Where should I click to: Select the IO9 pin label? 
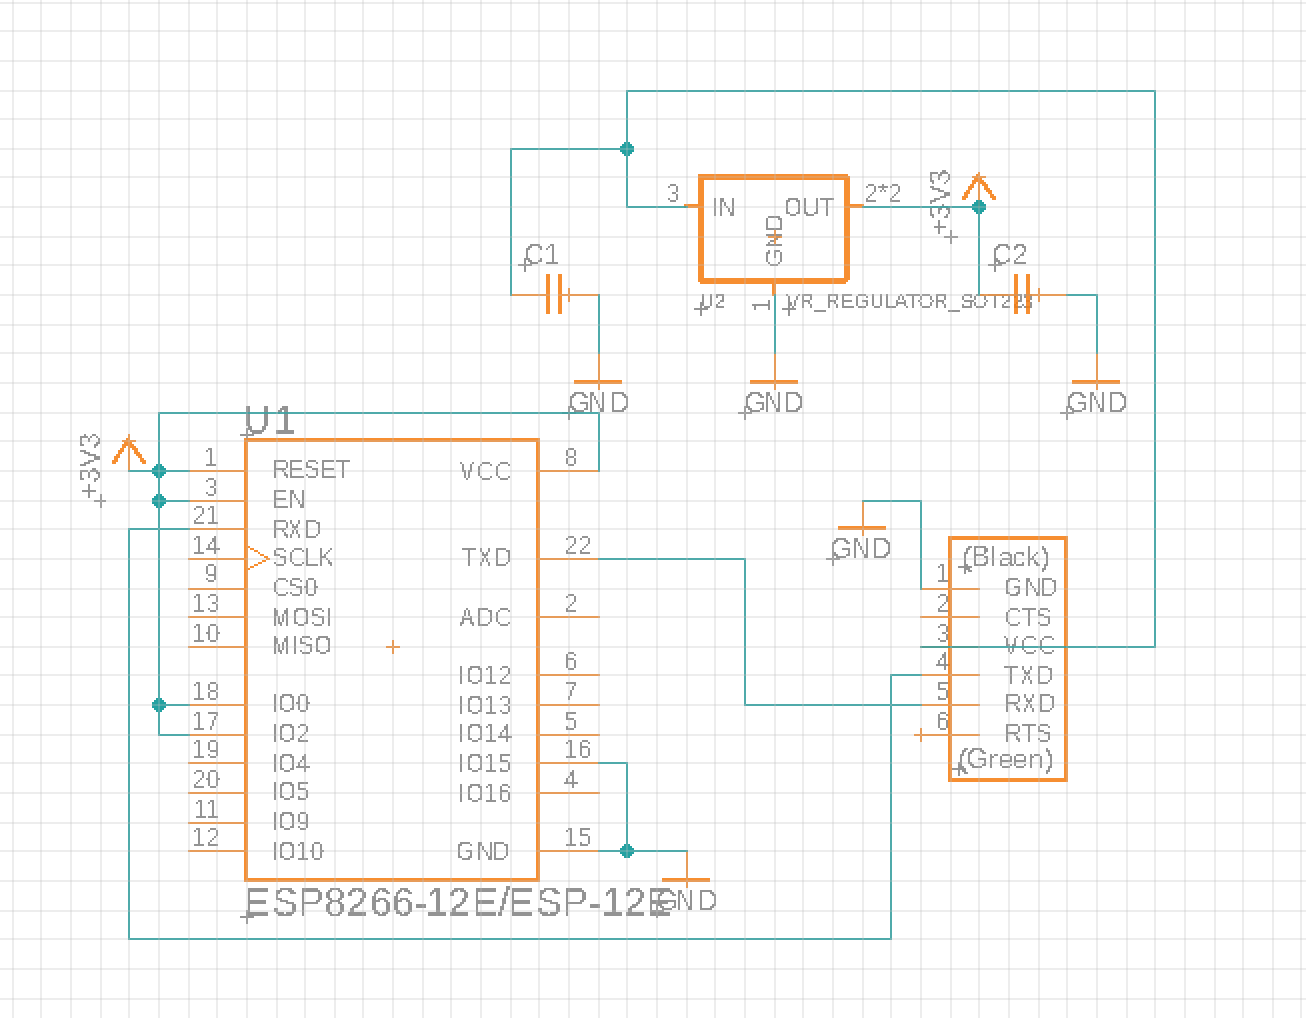291,822
